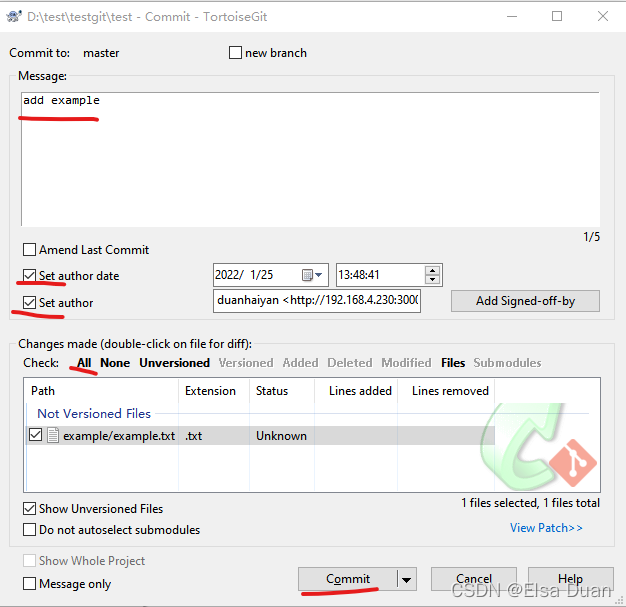
Task: Maximize the Commit window
Action: (557, 16)
